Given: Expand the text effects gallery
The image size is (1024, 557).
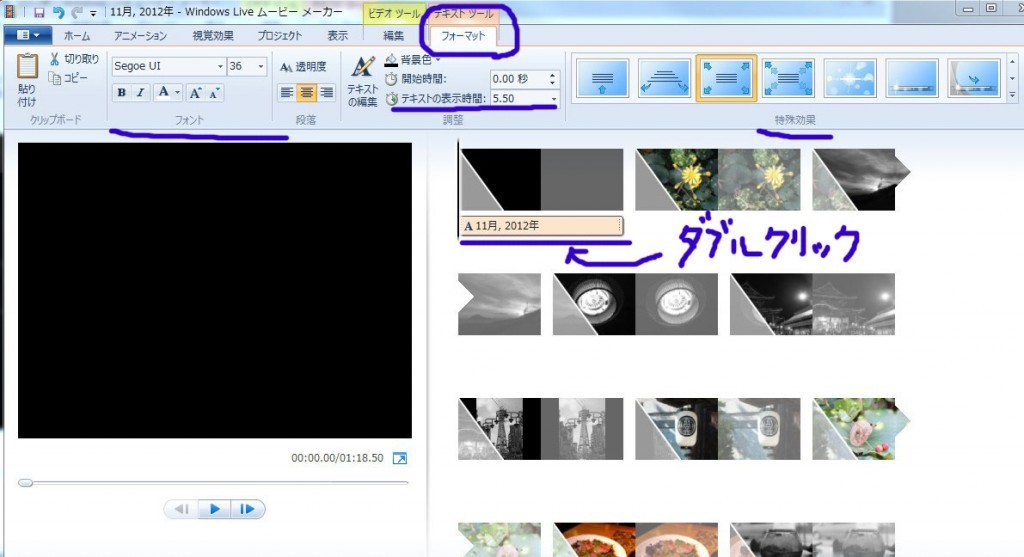Looking at the screenshot, I should click(x=1012, y=95).
